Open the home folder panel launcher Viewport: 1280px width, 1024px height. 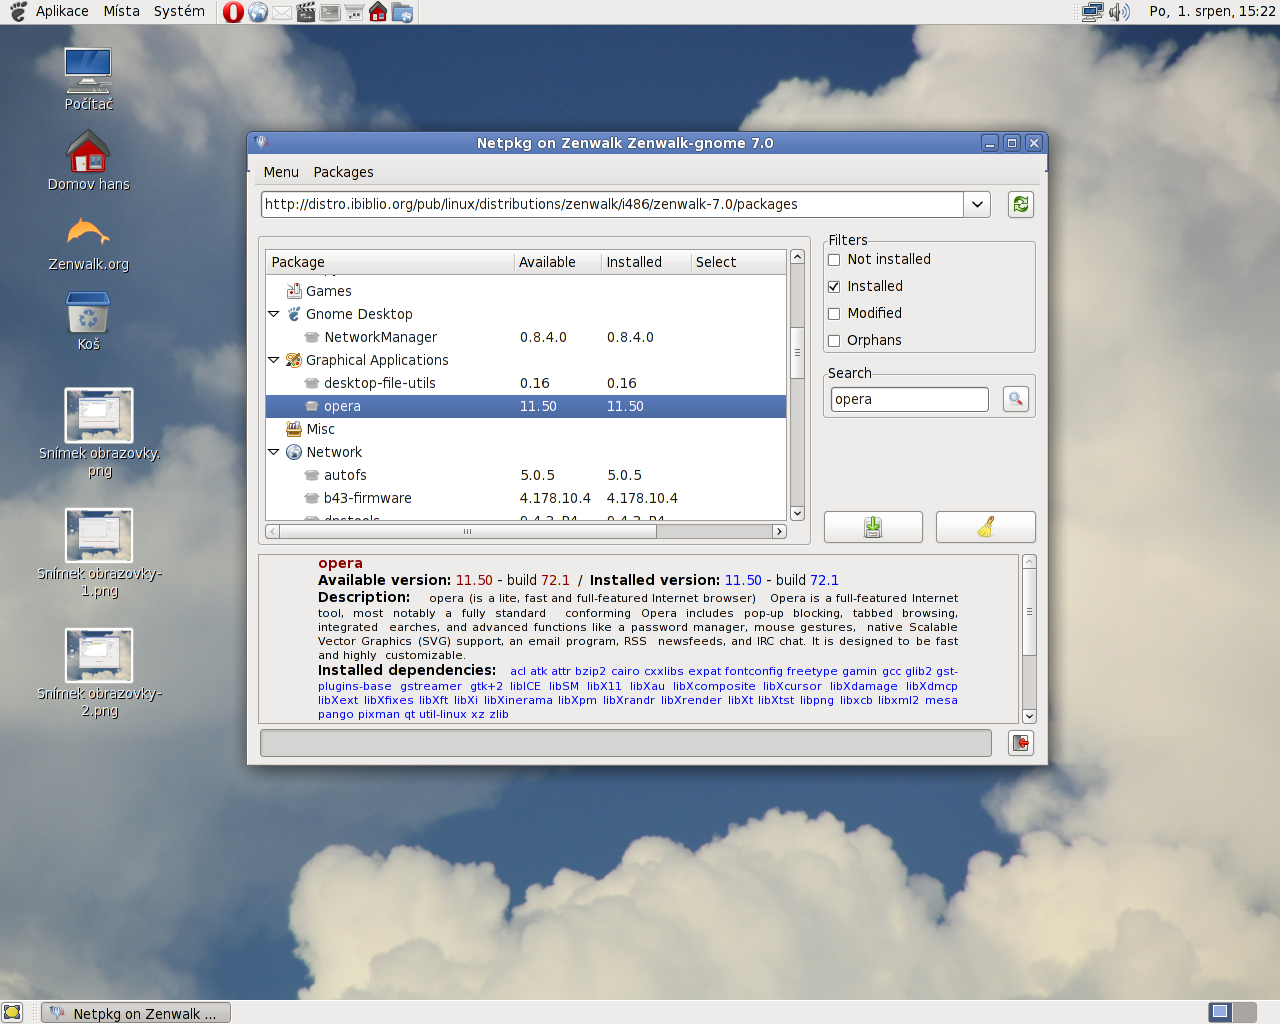(x=378, y=12)
